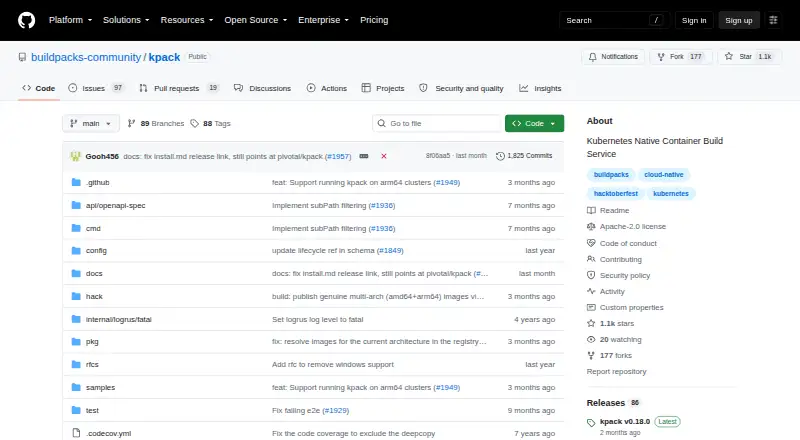This screenshot has width=800, height=440.
Task: Open the test folder
Action: pos(92,410)
